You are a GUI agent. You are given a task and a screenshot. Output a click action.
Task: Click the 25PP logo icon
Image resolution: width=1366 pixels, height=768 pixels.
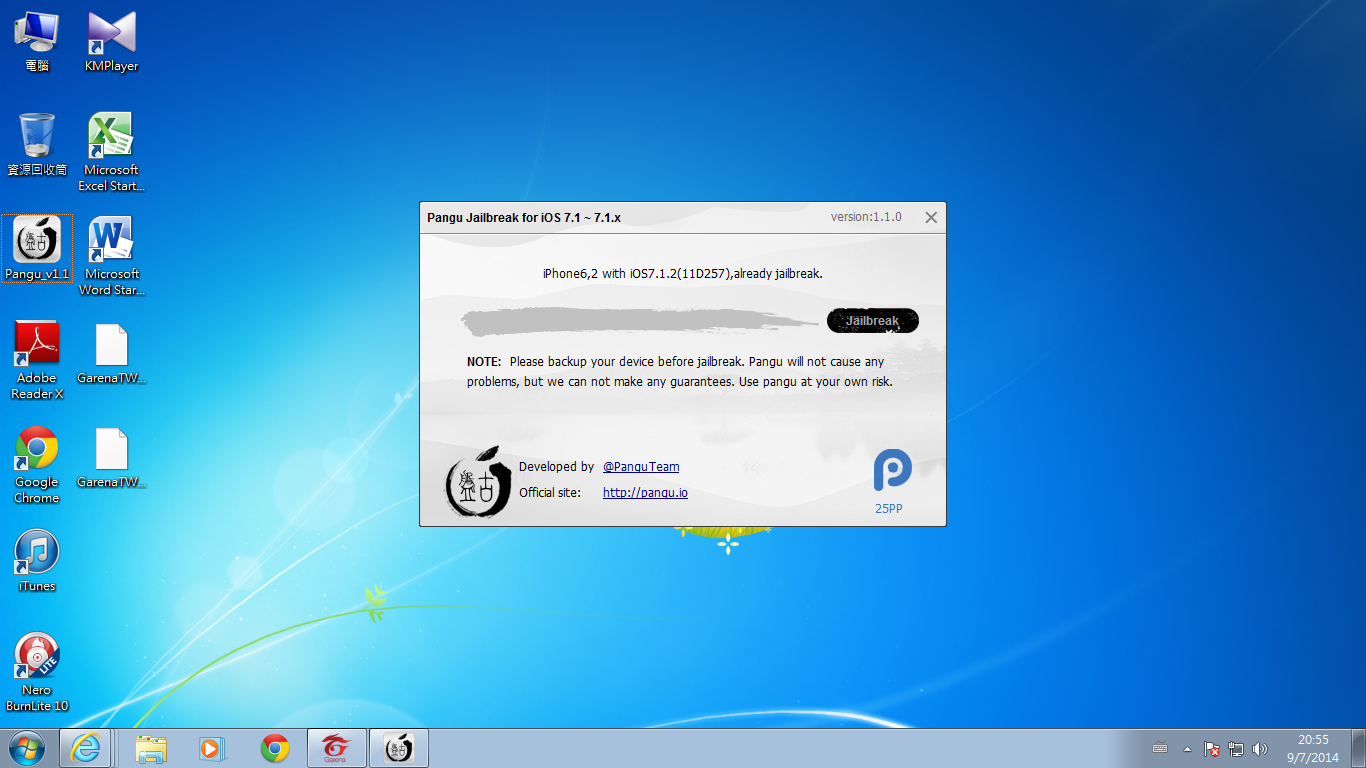pyautogui.click(x=892, y=471)
